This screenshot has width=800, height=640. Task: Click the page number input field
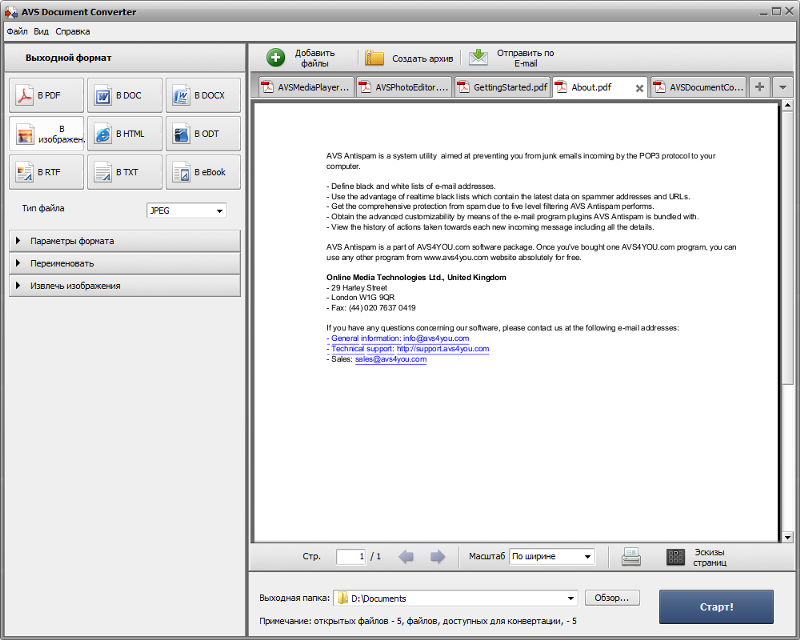351,556
